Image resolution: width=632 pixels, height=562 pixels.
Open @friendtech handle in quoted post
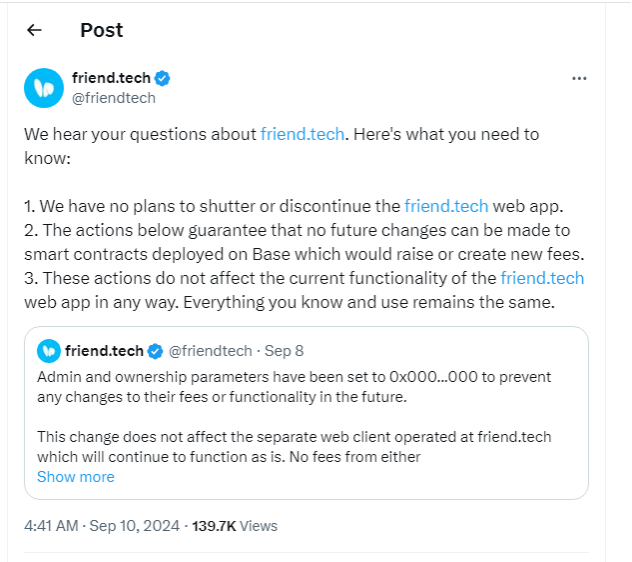click(207, 351)
